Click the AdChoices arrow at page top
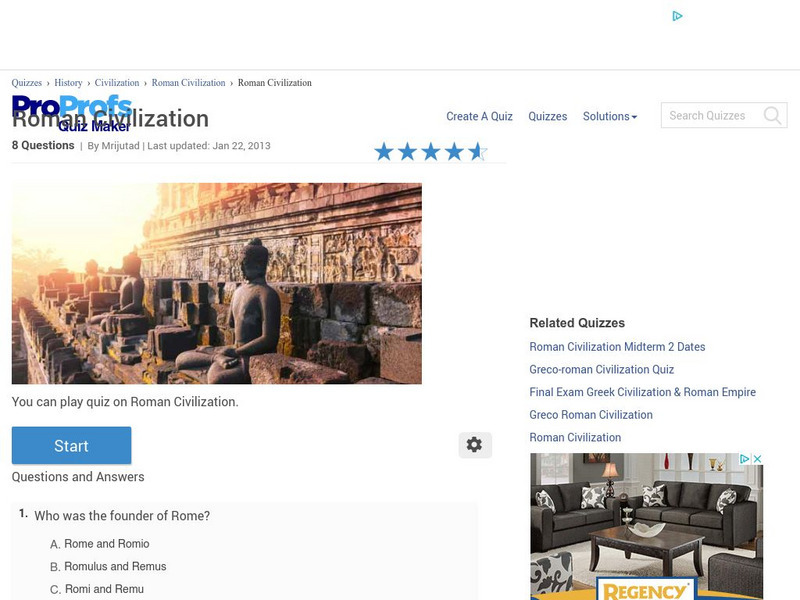 point(679,16)
